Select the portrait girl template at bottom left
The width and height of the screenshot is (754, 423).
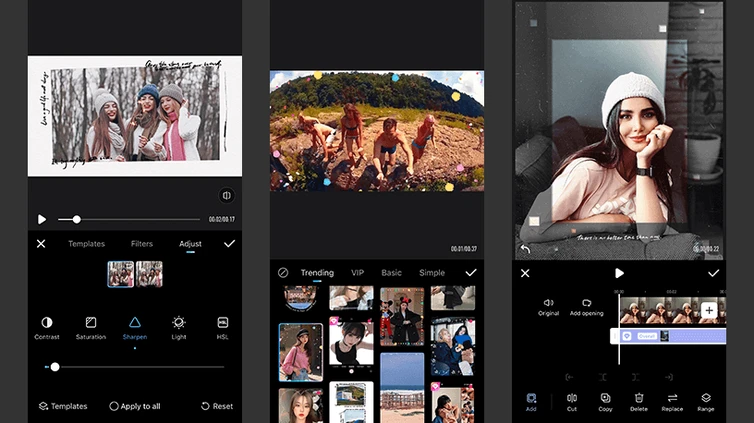pos(301,406)
